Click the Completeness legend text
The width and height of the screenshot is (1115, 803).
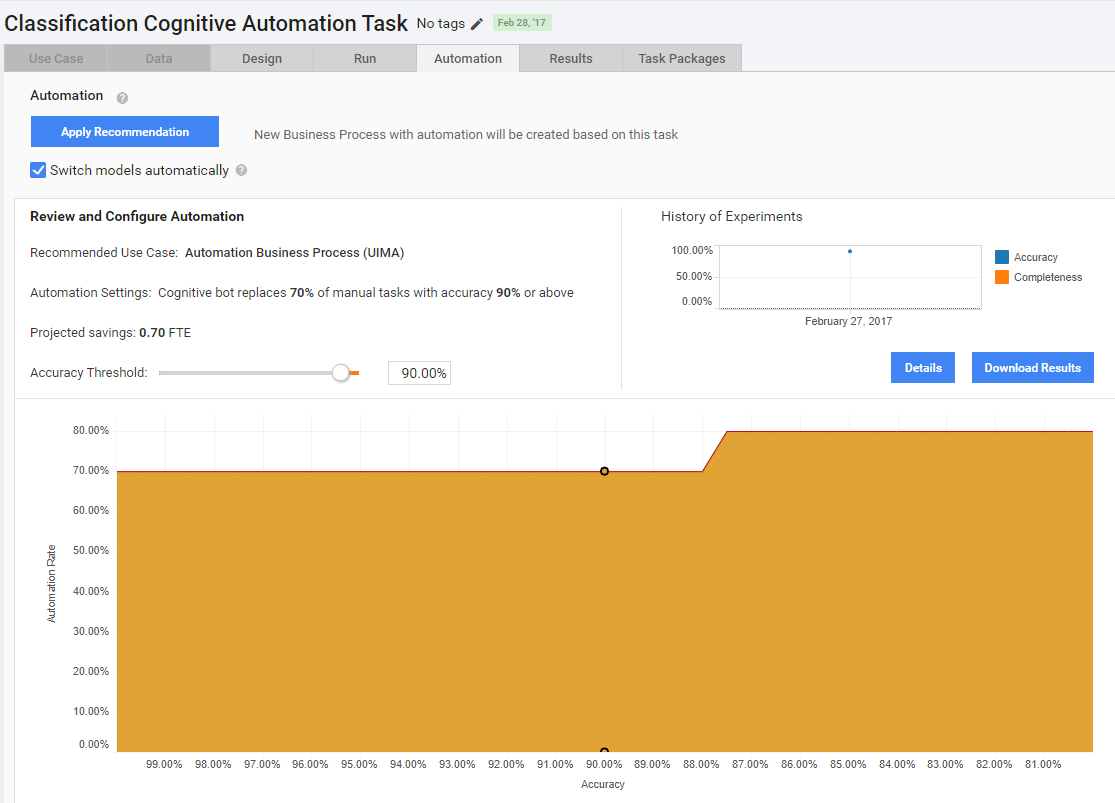(x=1048, y=277)
